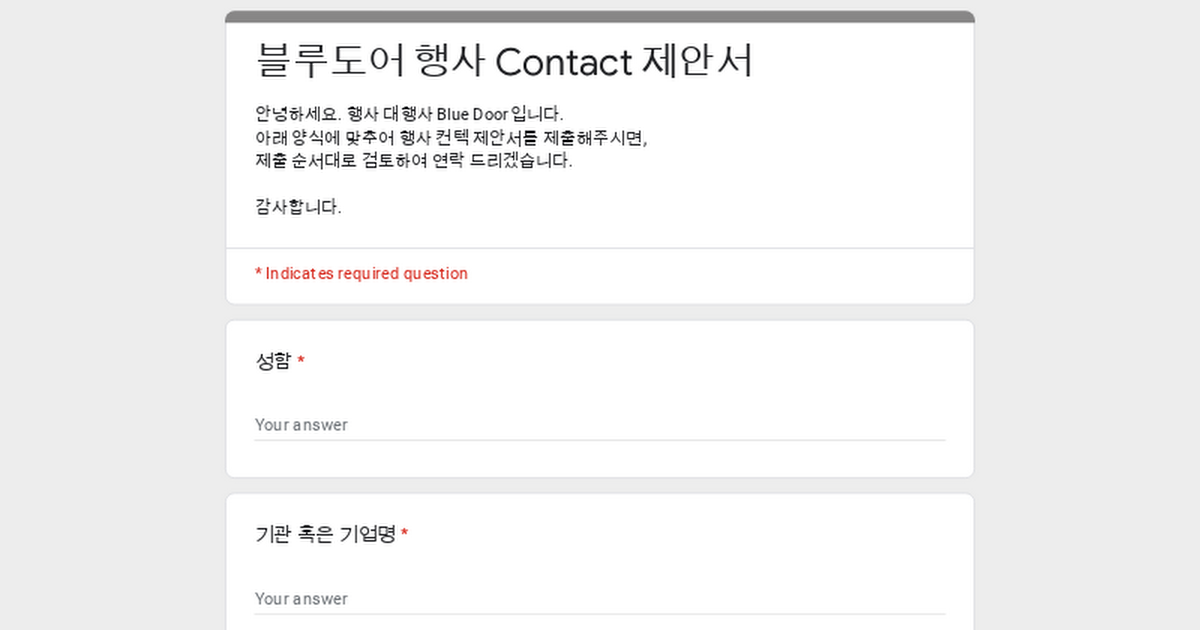Click the gray header bar above the title

pyautogui.click(x=600, y=15)
